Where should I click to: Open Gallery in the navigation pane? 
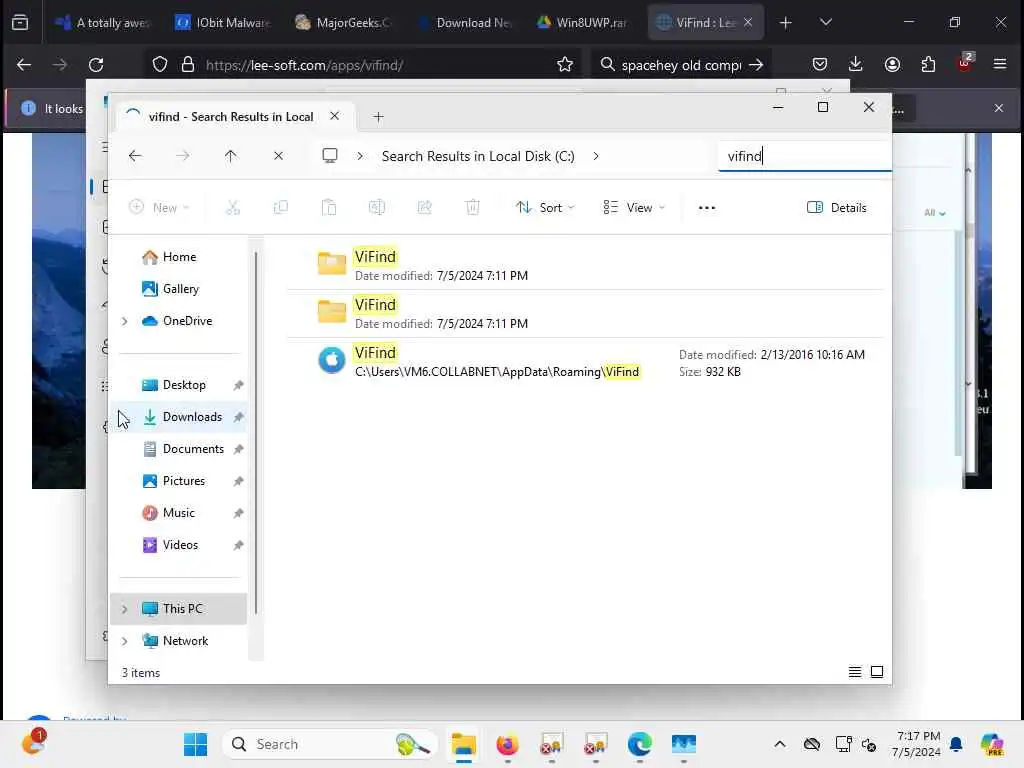pyautogui.click(x=180, y=289)
